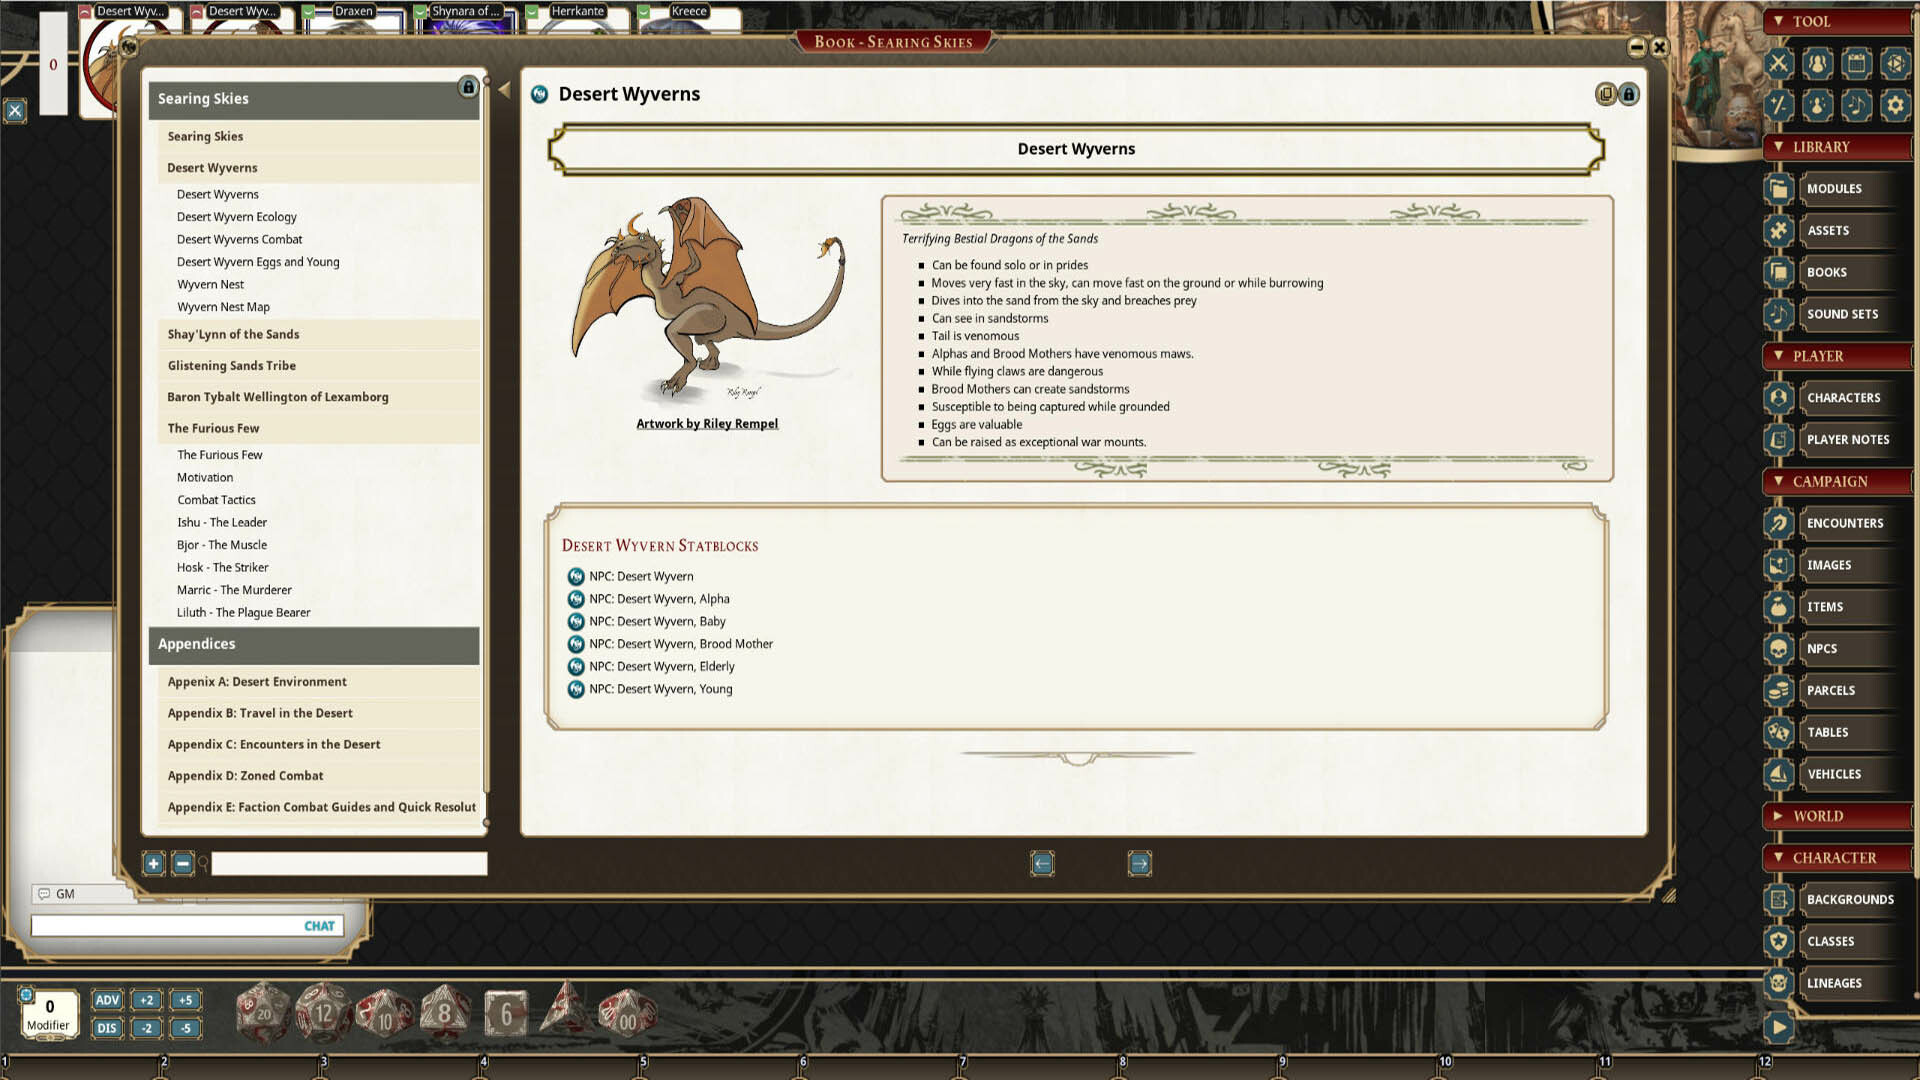The image size is (1920, 1080).
Task: Collapse the LIBRARY sidebar category
Action: coord(1780,146)
